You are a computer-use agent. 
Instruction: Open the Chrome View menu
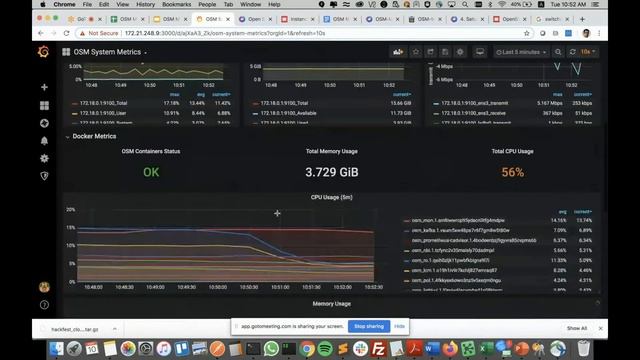[x=122, y=4]
